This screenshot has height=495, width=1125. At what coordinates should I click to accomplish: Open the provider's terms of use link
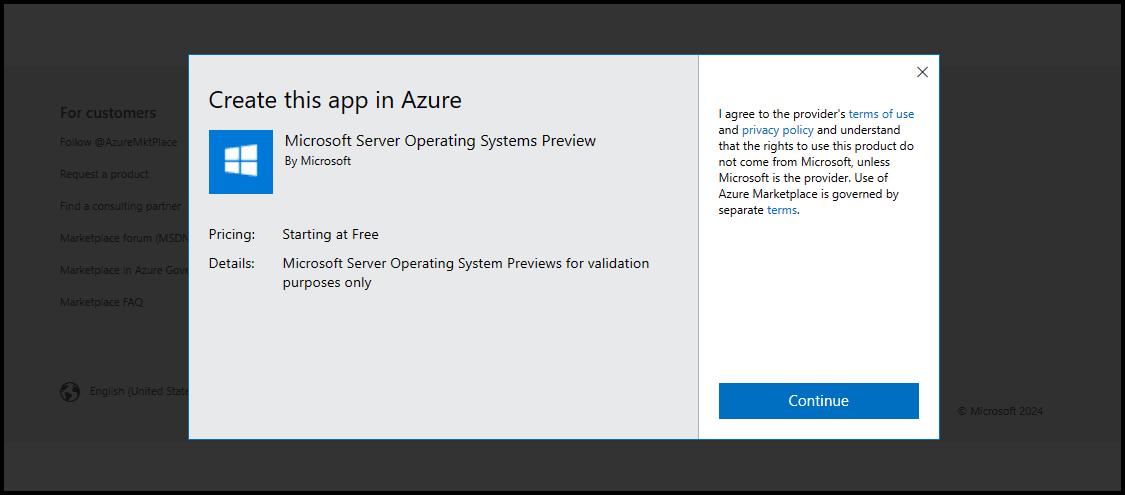tap(881, 114)
